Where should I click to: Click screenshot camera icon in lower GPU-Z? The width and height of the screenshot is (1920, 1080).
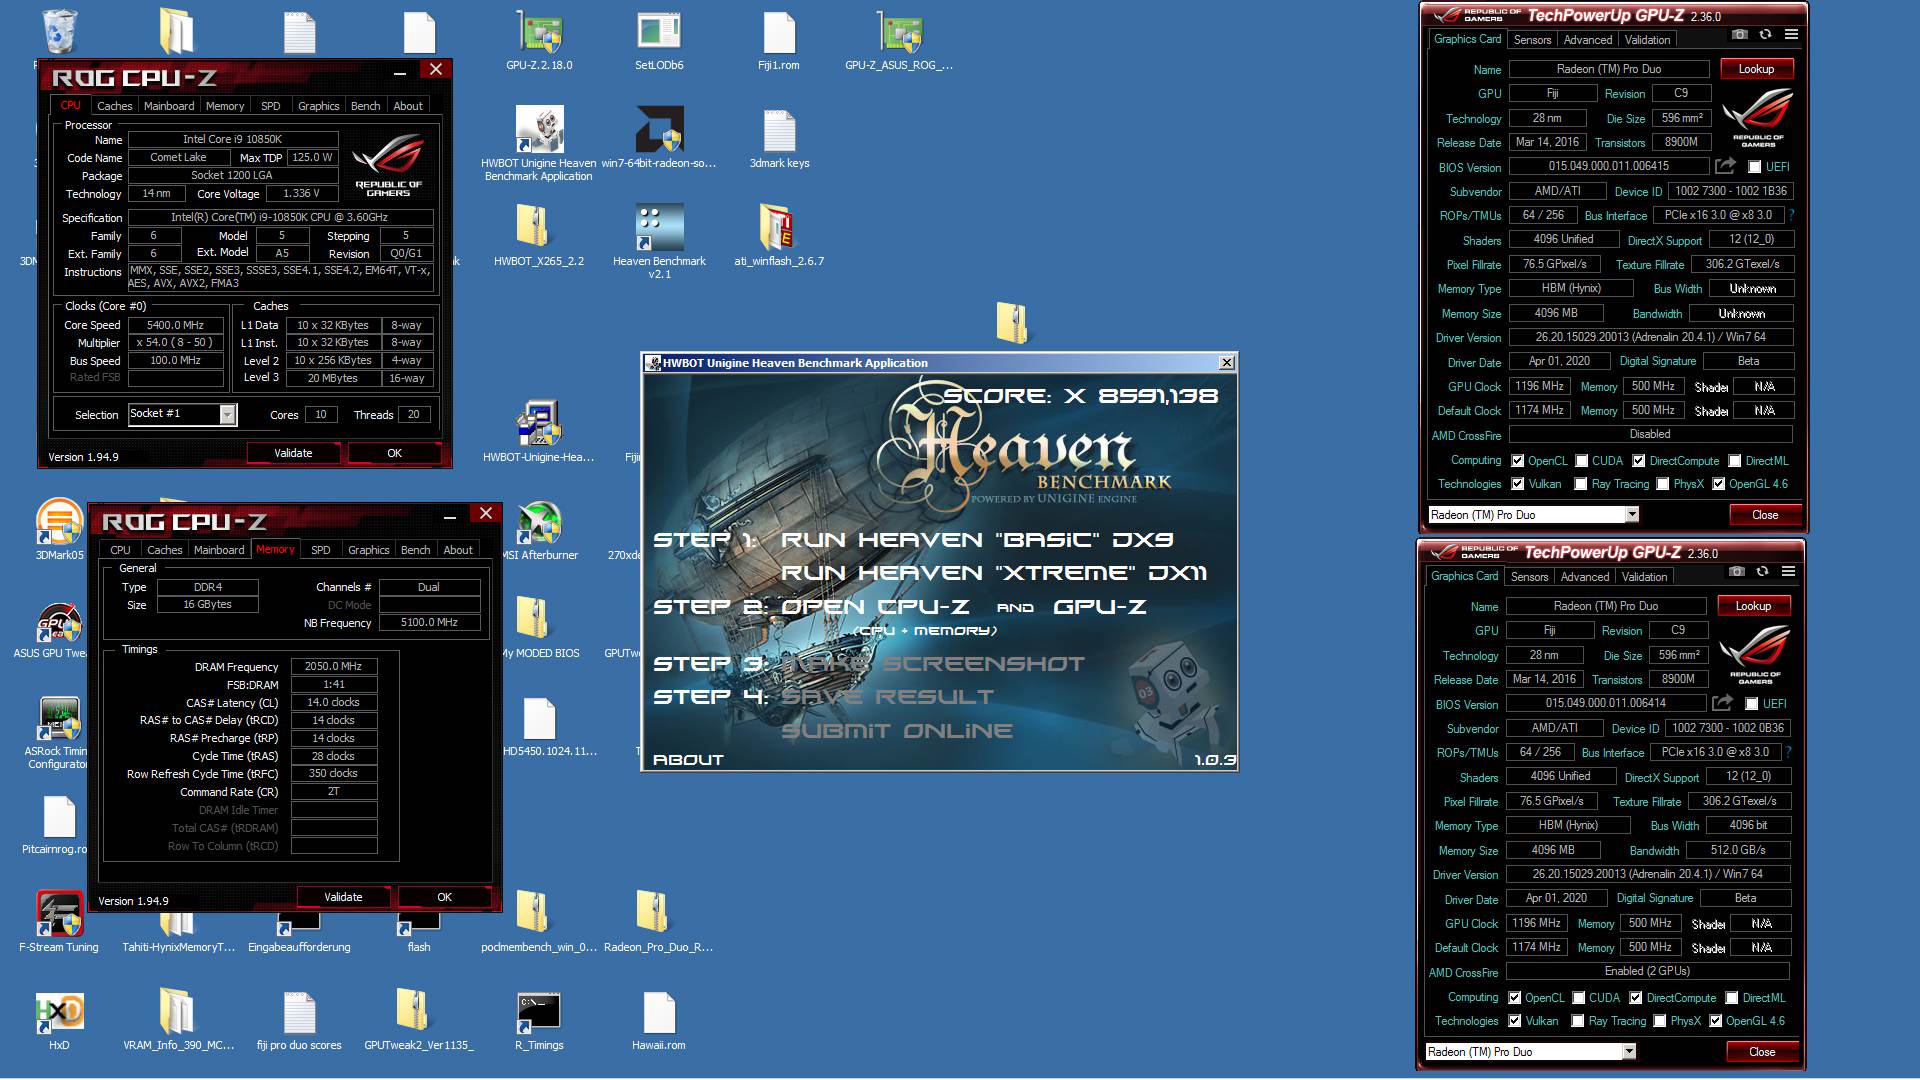click(x=1737, y=571)
